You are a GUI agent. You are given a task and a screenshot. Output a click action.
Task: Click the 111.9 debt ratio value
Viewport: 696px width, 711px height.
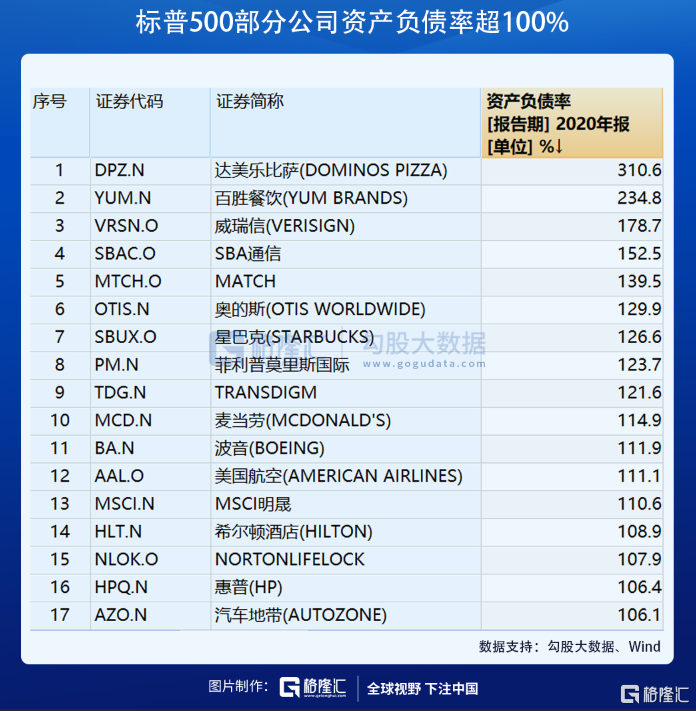click(x=639, y=448)
